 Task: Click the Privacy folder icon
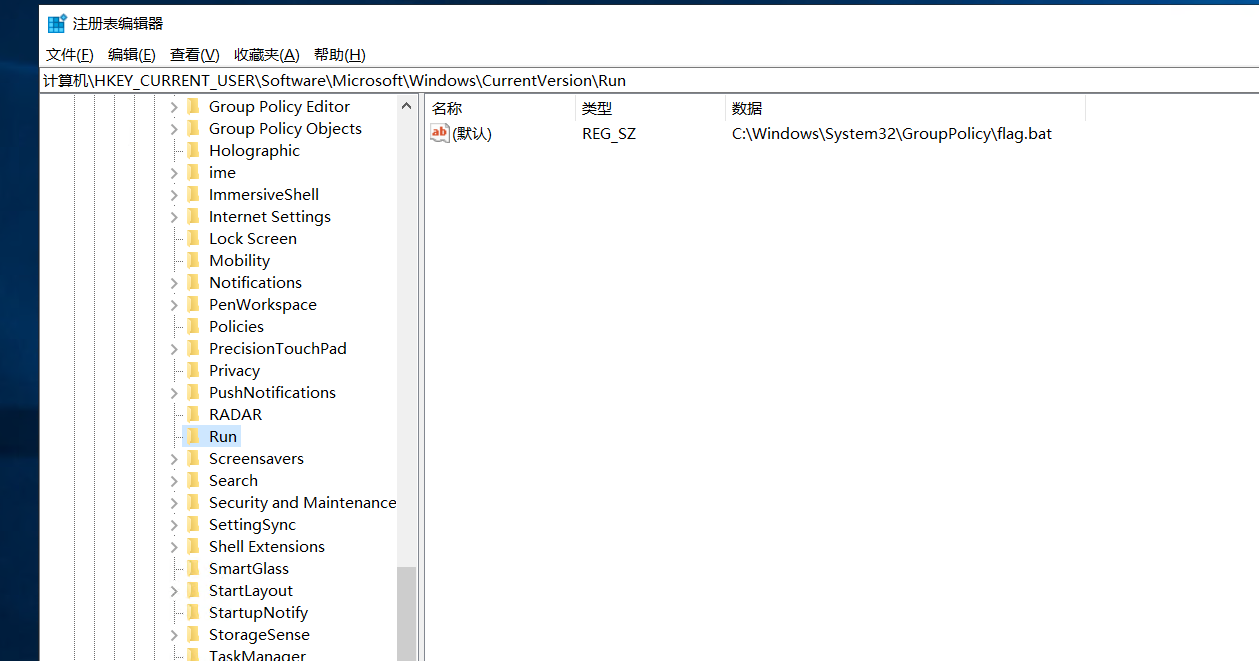tap(193, 371)
